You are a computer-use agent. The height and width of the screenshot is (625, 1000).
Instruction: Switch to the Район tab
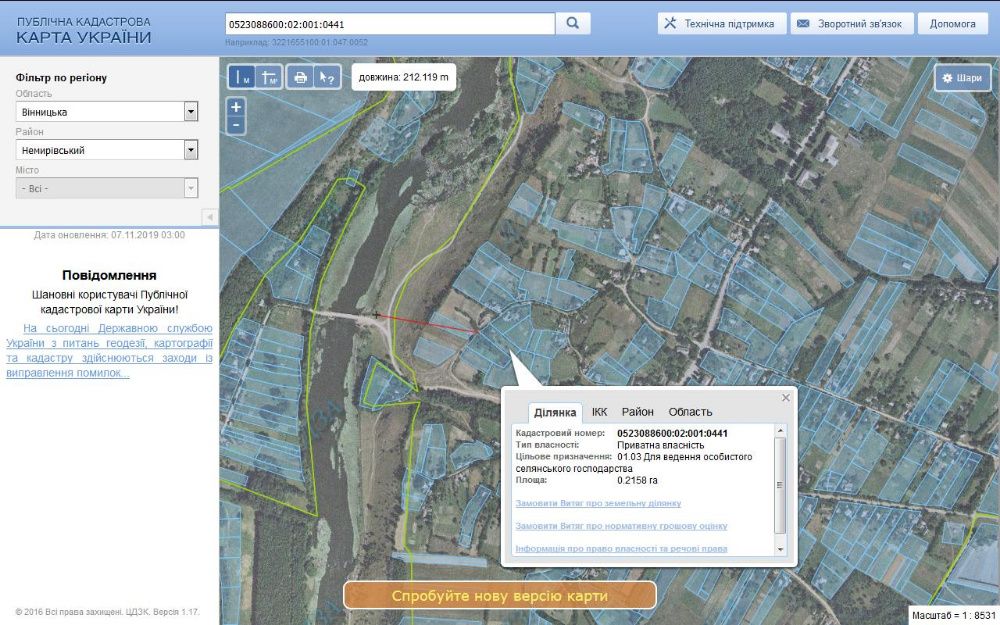tap(638, 412)
